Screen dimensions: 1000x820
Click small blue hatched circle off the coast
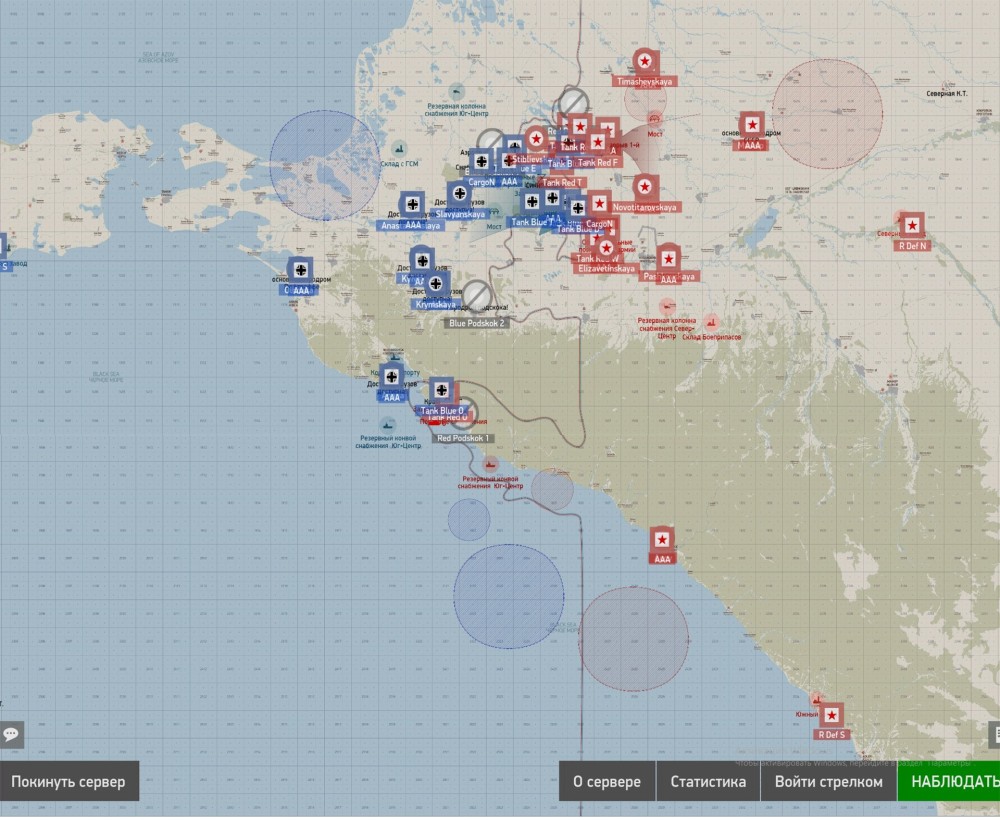point(469,520)
